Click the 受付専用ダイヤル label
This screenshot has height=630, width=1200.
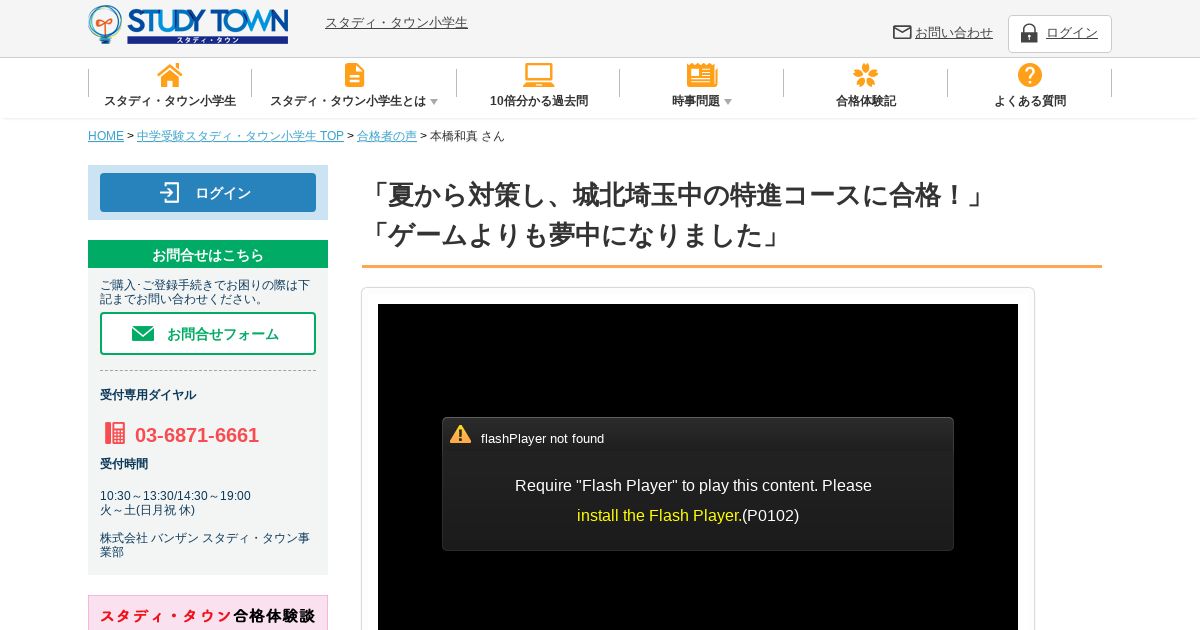(x=148, y=395)
